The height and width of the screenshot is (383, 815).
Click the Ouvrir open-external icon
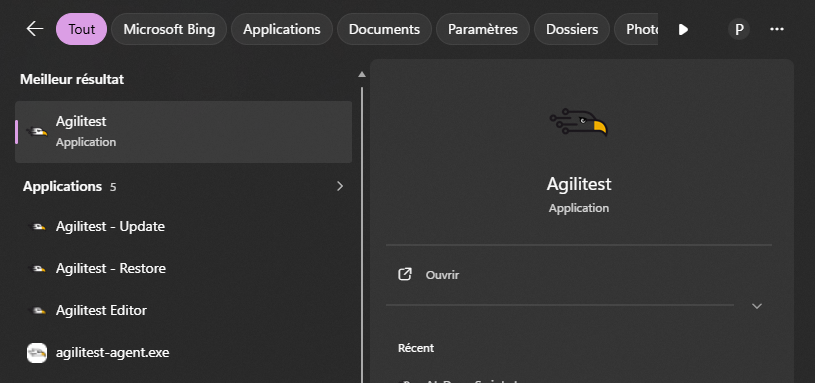point(404,274)
